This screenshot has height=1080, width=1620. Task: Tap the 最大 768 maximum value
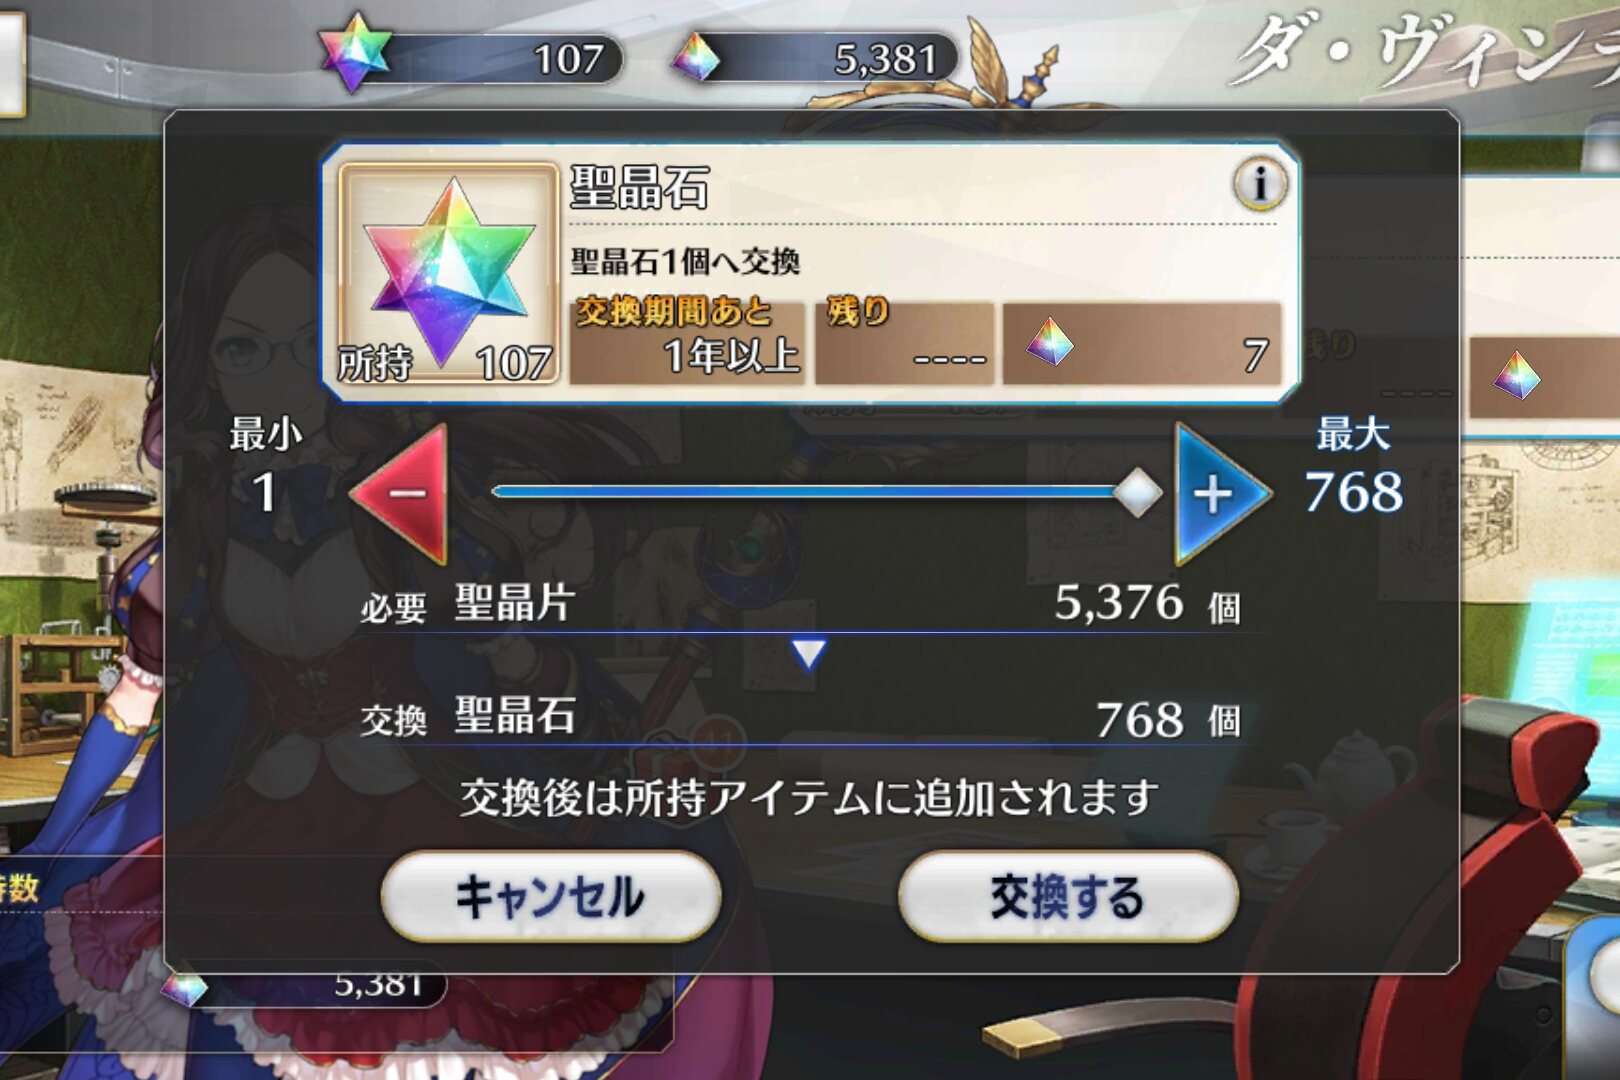click(1353, 467)
